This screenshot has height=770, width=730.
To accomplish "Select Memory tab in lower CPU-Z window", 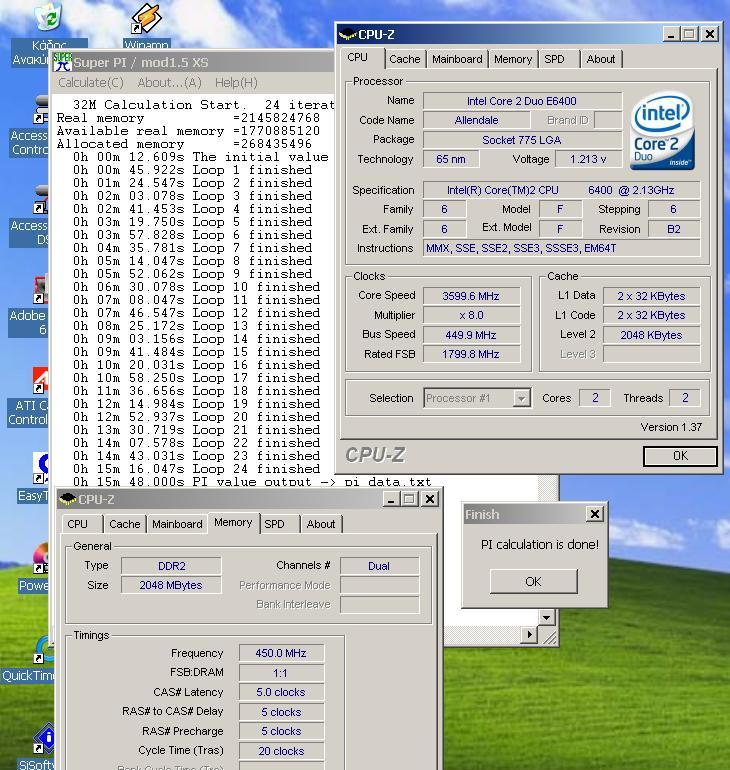I will 233,523.
